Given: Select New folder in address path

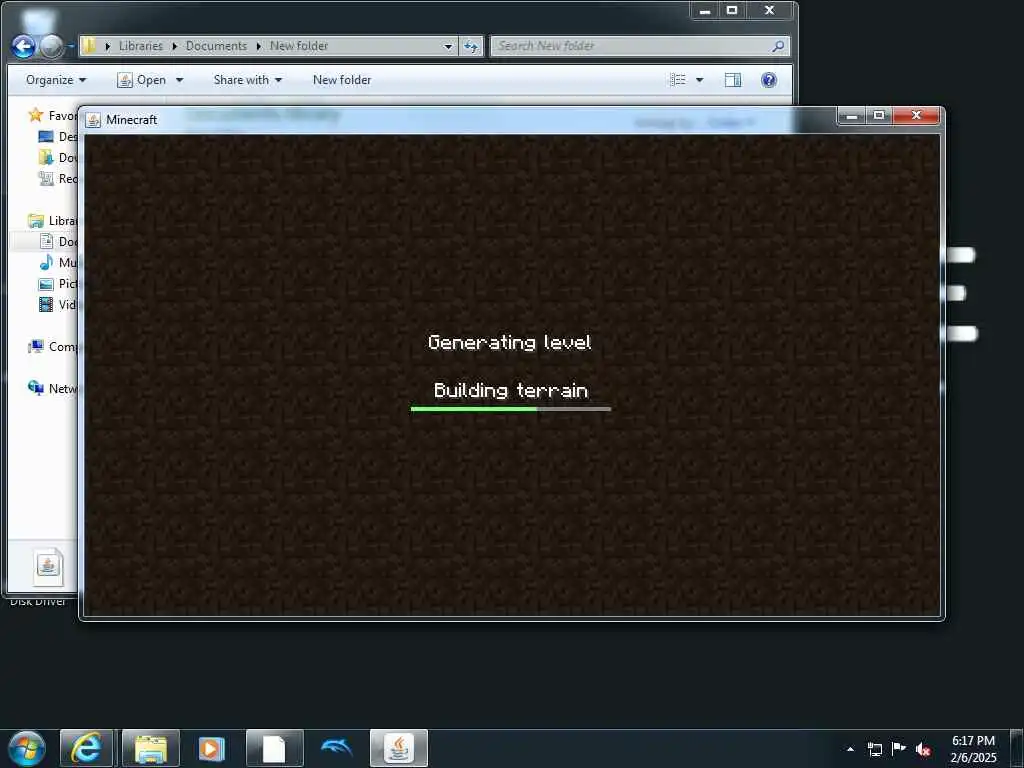Looking at the screenshot, I should 299,46.
